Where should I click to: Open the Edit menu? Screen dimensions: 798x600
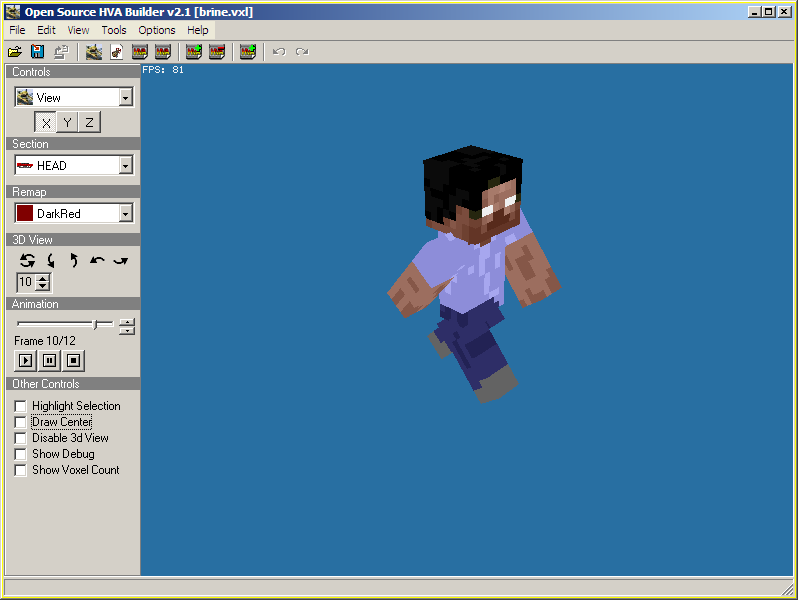(46, 30)
